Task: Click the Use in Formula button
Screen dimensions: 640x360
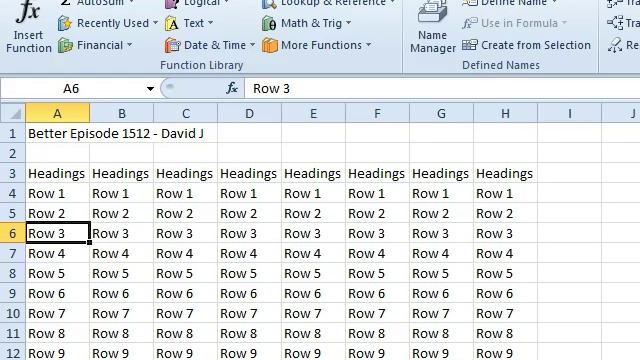Action: click(515, 23)
